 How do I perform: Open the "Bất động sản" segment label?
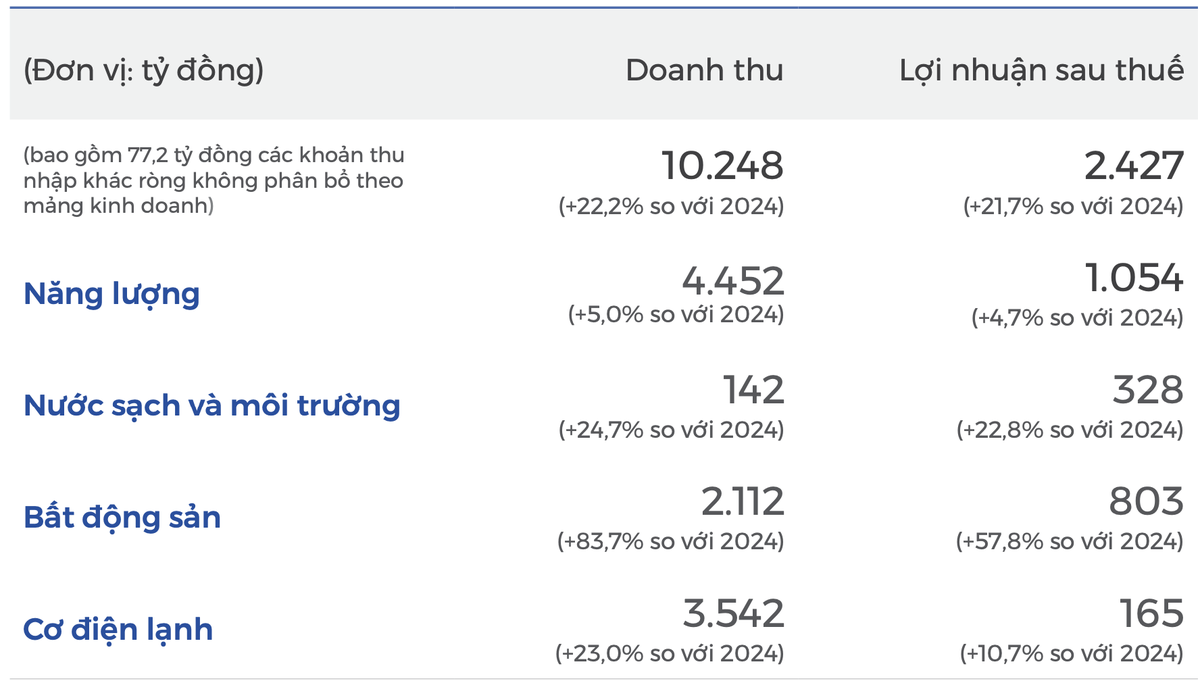(122, 518)
